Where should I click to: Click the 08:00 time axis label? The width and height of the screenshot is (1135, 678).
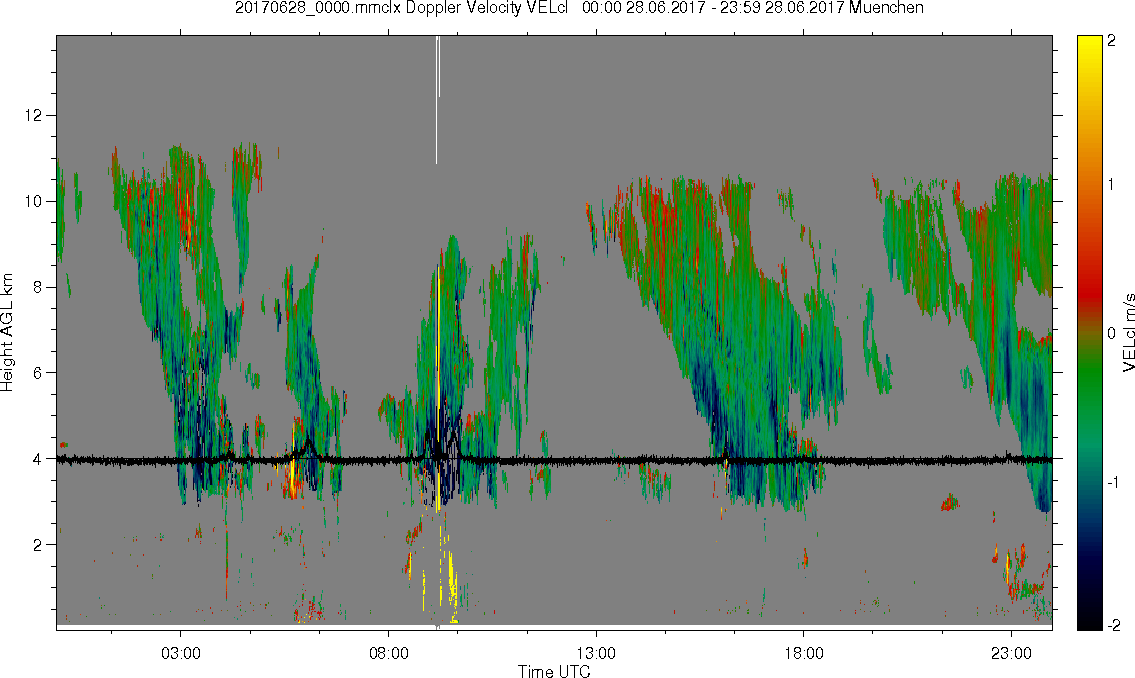click(x=389, y=654)
